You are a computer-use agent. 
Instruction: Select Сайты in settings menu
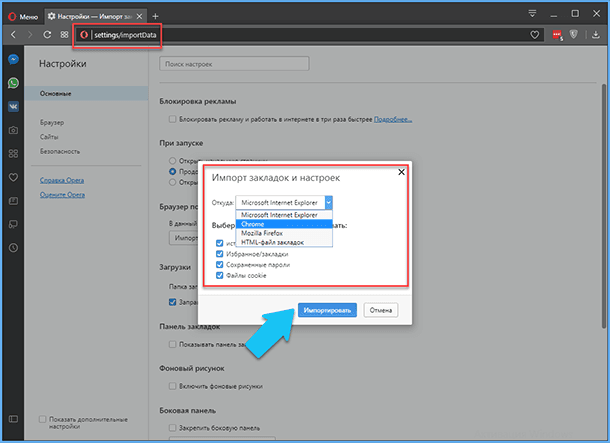pyautogui.click(x=49, y=137)
